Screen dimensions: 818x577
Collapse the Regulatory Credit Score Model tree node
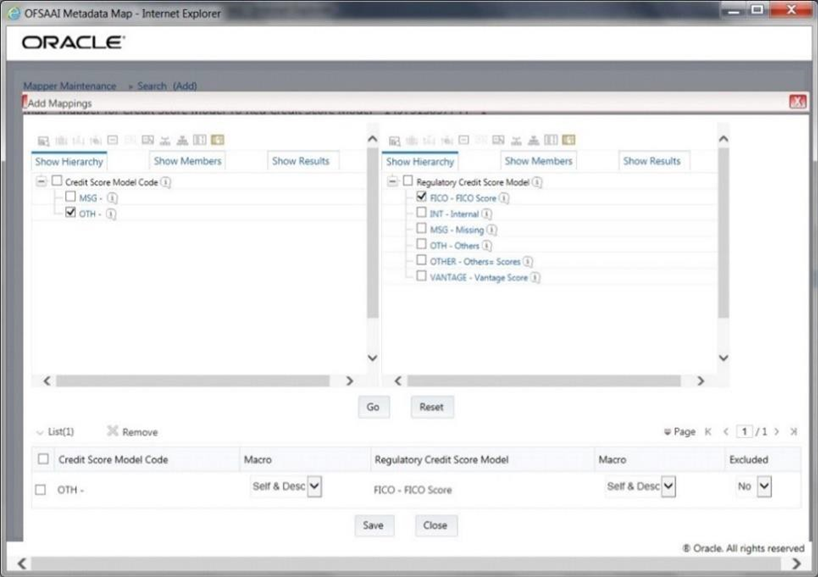pyautogui.click(x=392, y=182)
